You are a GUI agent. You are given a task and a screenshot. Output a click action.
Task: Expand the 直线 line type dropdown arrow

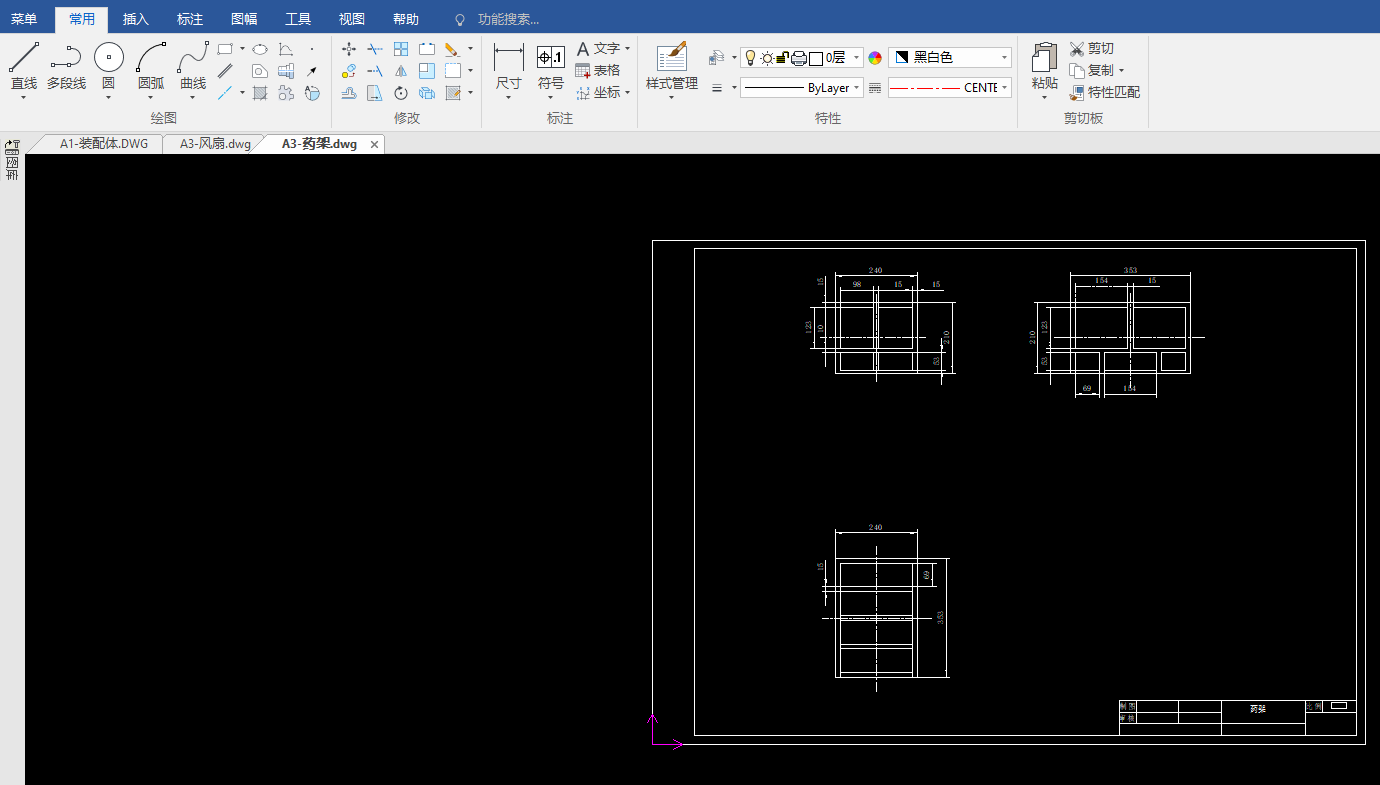(24, 98)
